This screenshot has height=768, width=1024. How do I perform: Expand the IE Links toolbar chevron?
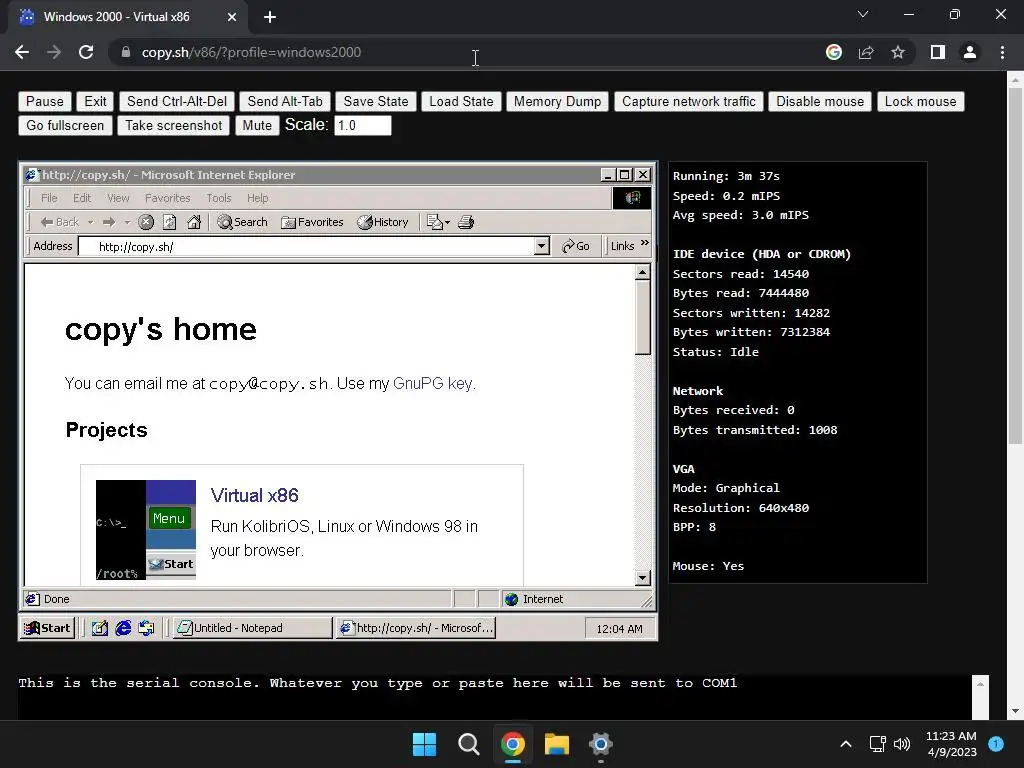click(x=645, y=244)
